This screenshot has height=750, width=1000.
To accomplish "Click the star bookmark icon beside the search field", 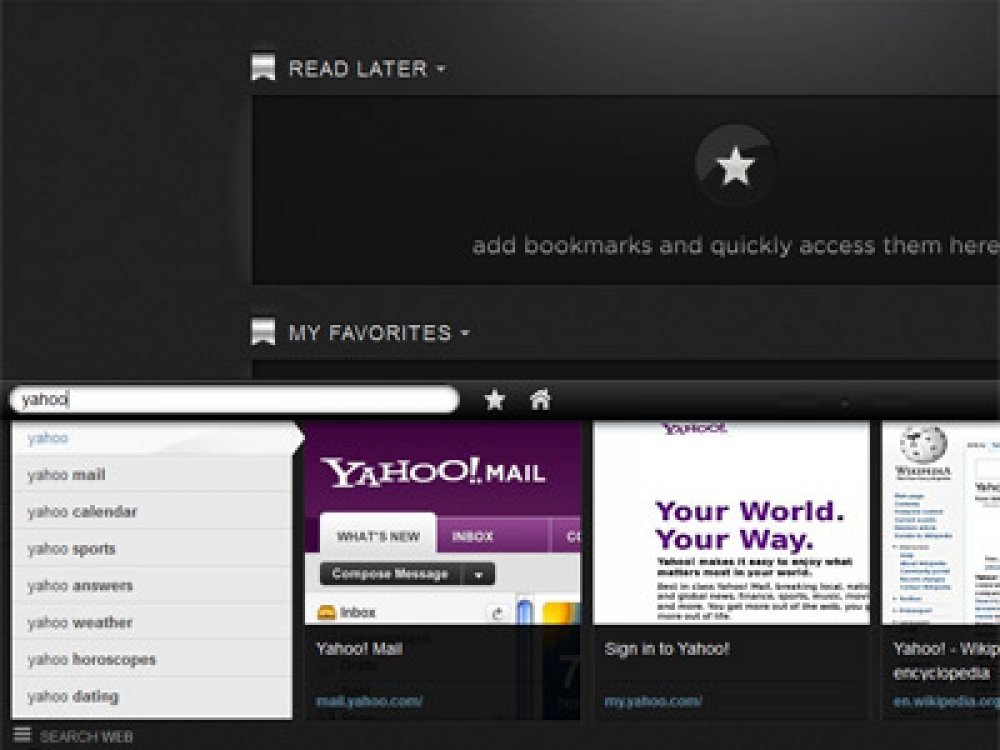I will click(x=494, y=400).
